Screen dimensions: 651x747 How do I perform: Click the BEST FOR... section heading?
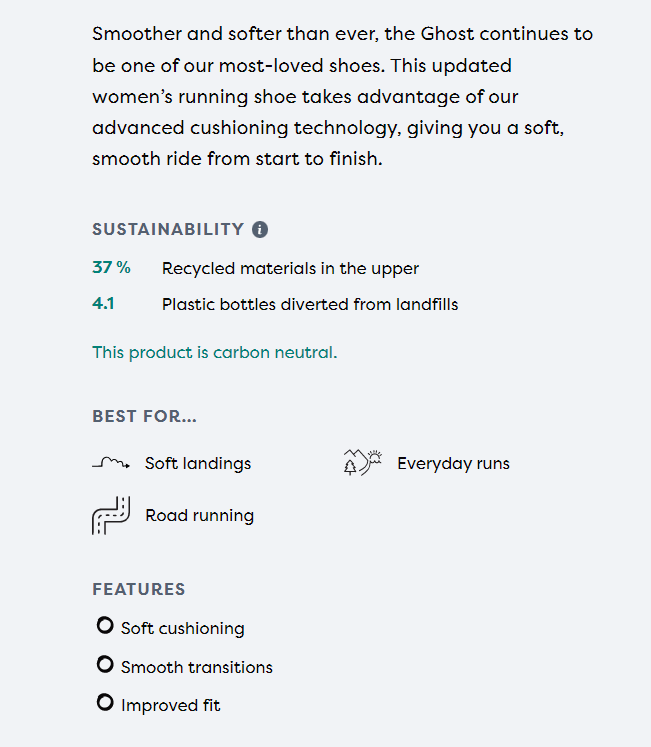pyautogui.click(x=144, y=416)
